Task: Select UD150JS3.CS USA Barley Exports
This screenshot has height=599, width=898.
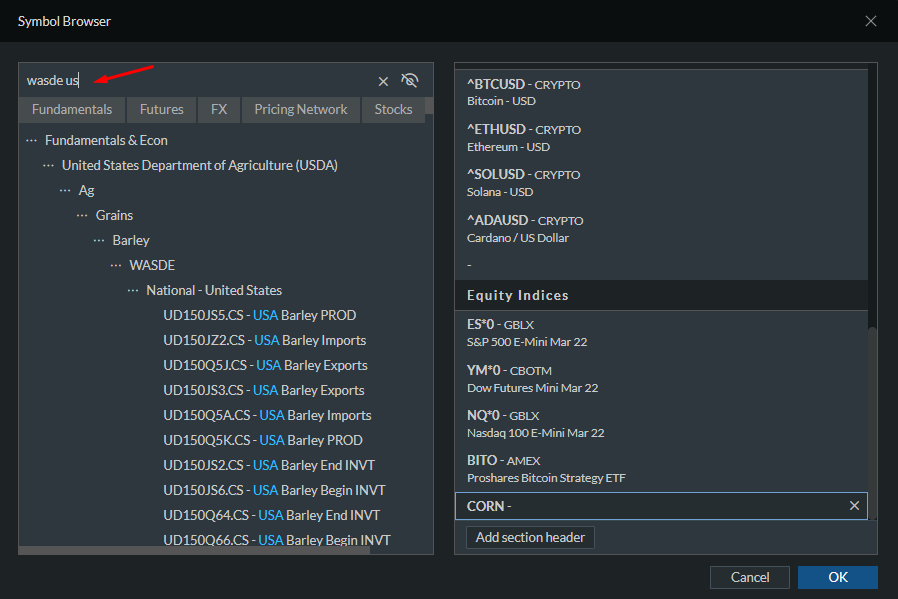Action: (263, 390)
